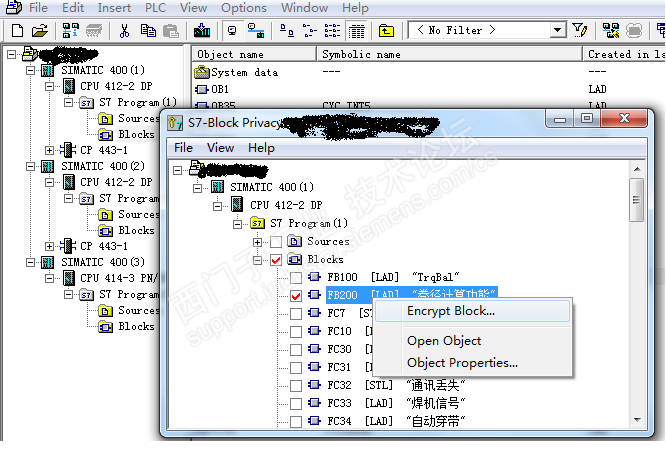
Task: Click scrollbar up arrow in Block Privacy
Action: tap(637, 169)
